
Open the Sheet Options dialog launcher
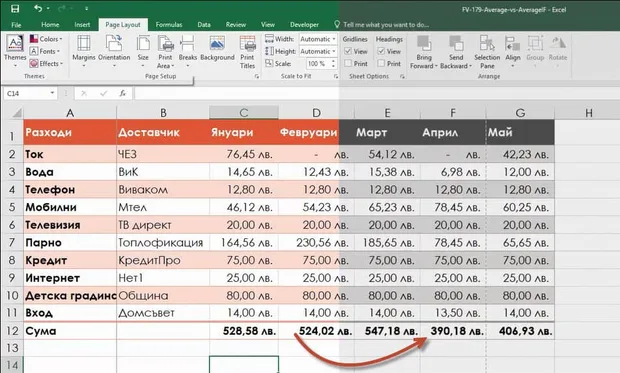(402, 76)
